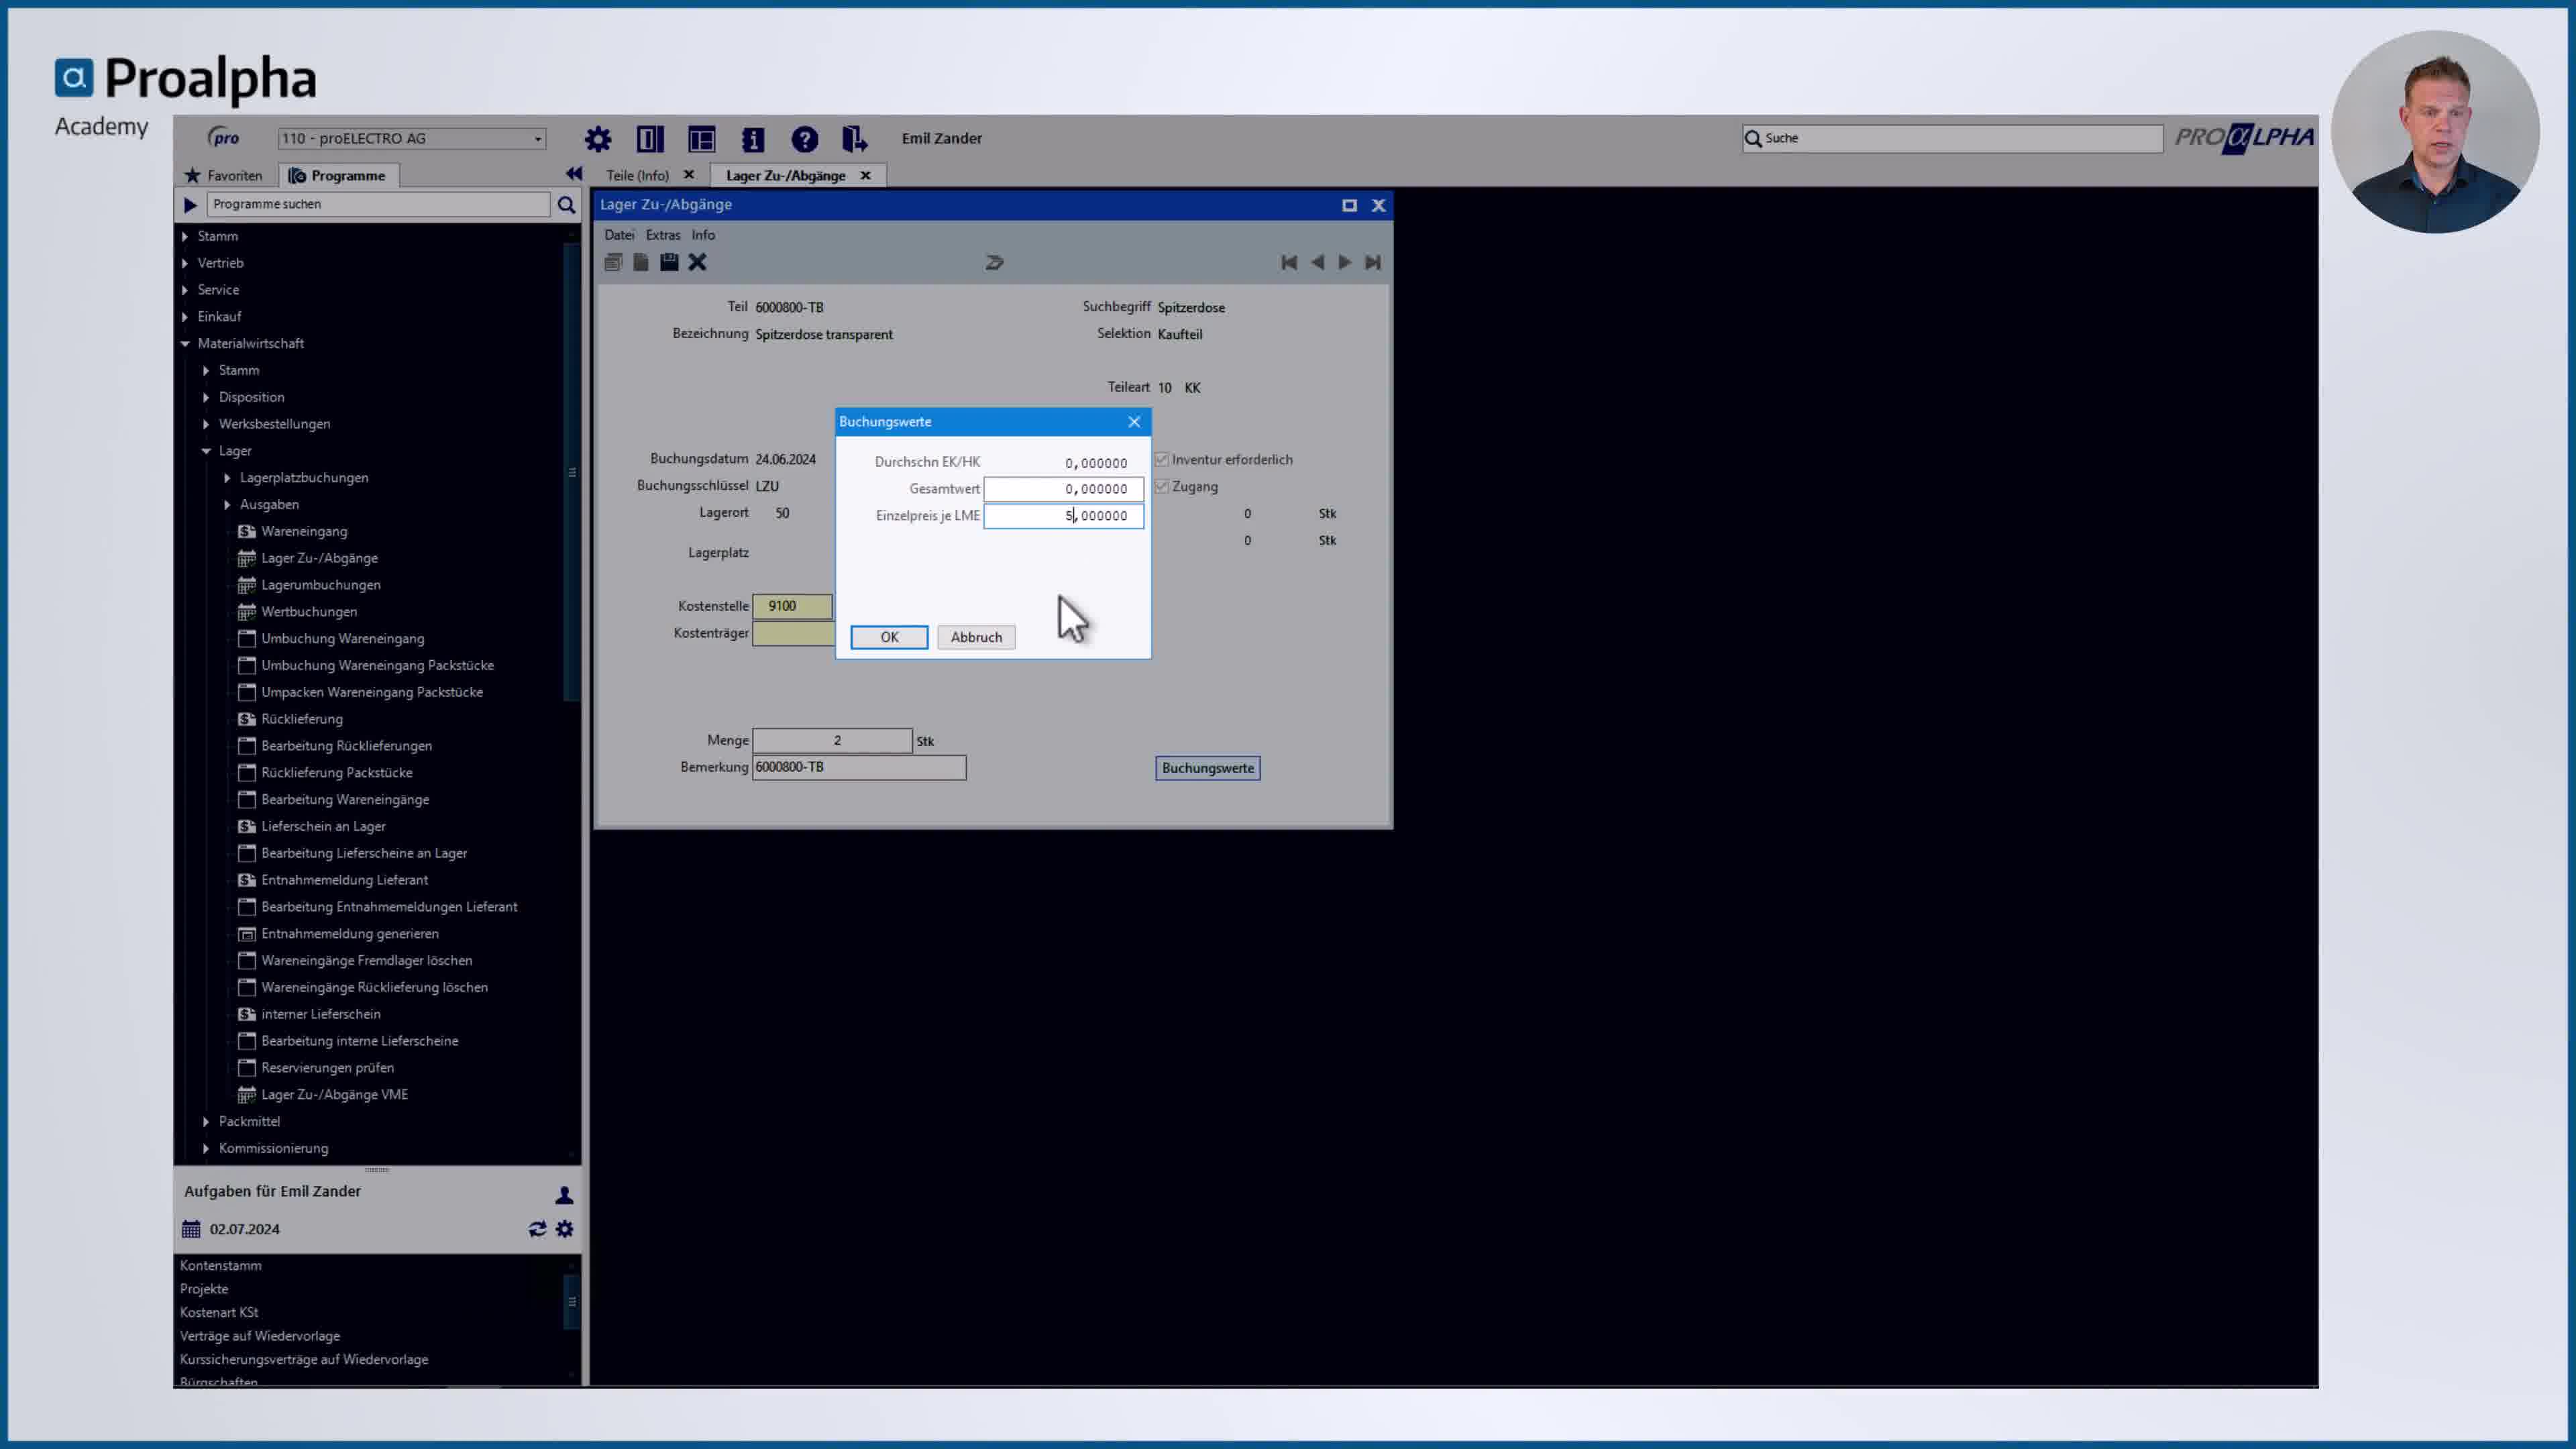Confirm Buchungswerte dialog with OK
2576x1449 pixels.
click(889, 637)
